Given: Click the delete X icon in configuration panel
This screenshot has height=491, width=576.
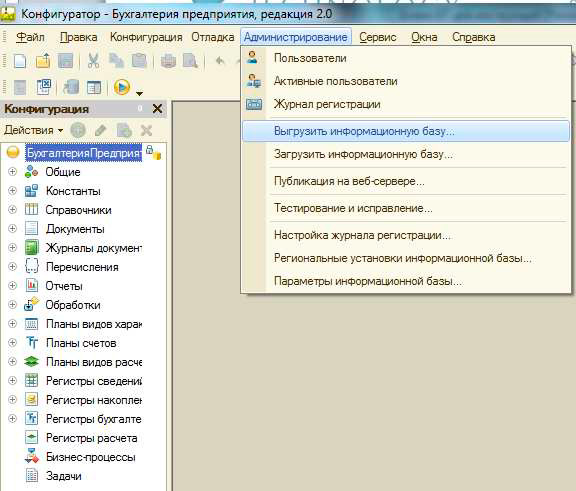Looking at the screenshot, I should point(147,130).
